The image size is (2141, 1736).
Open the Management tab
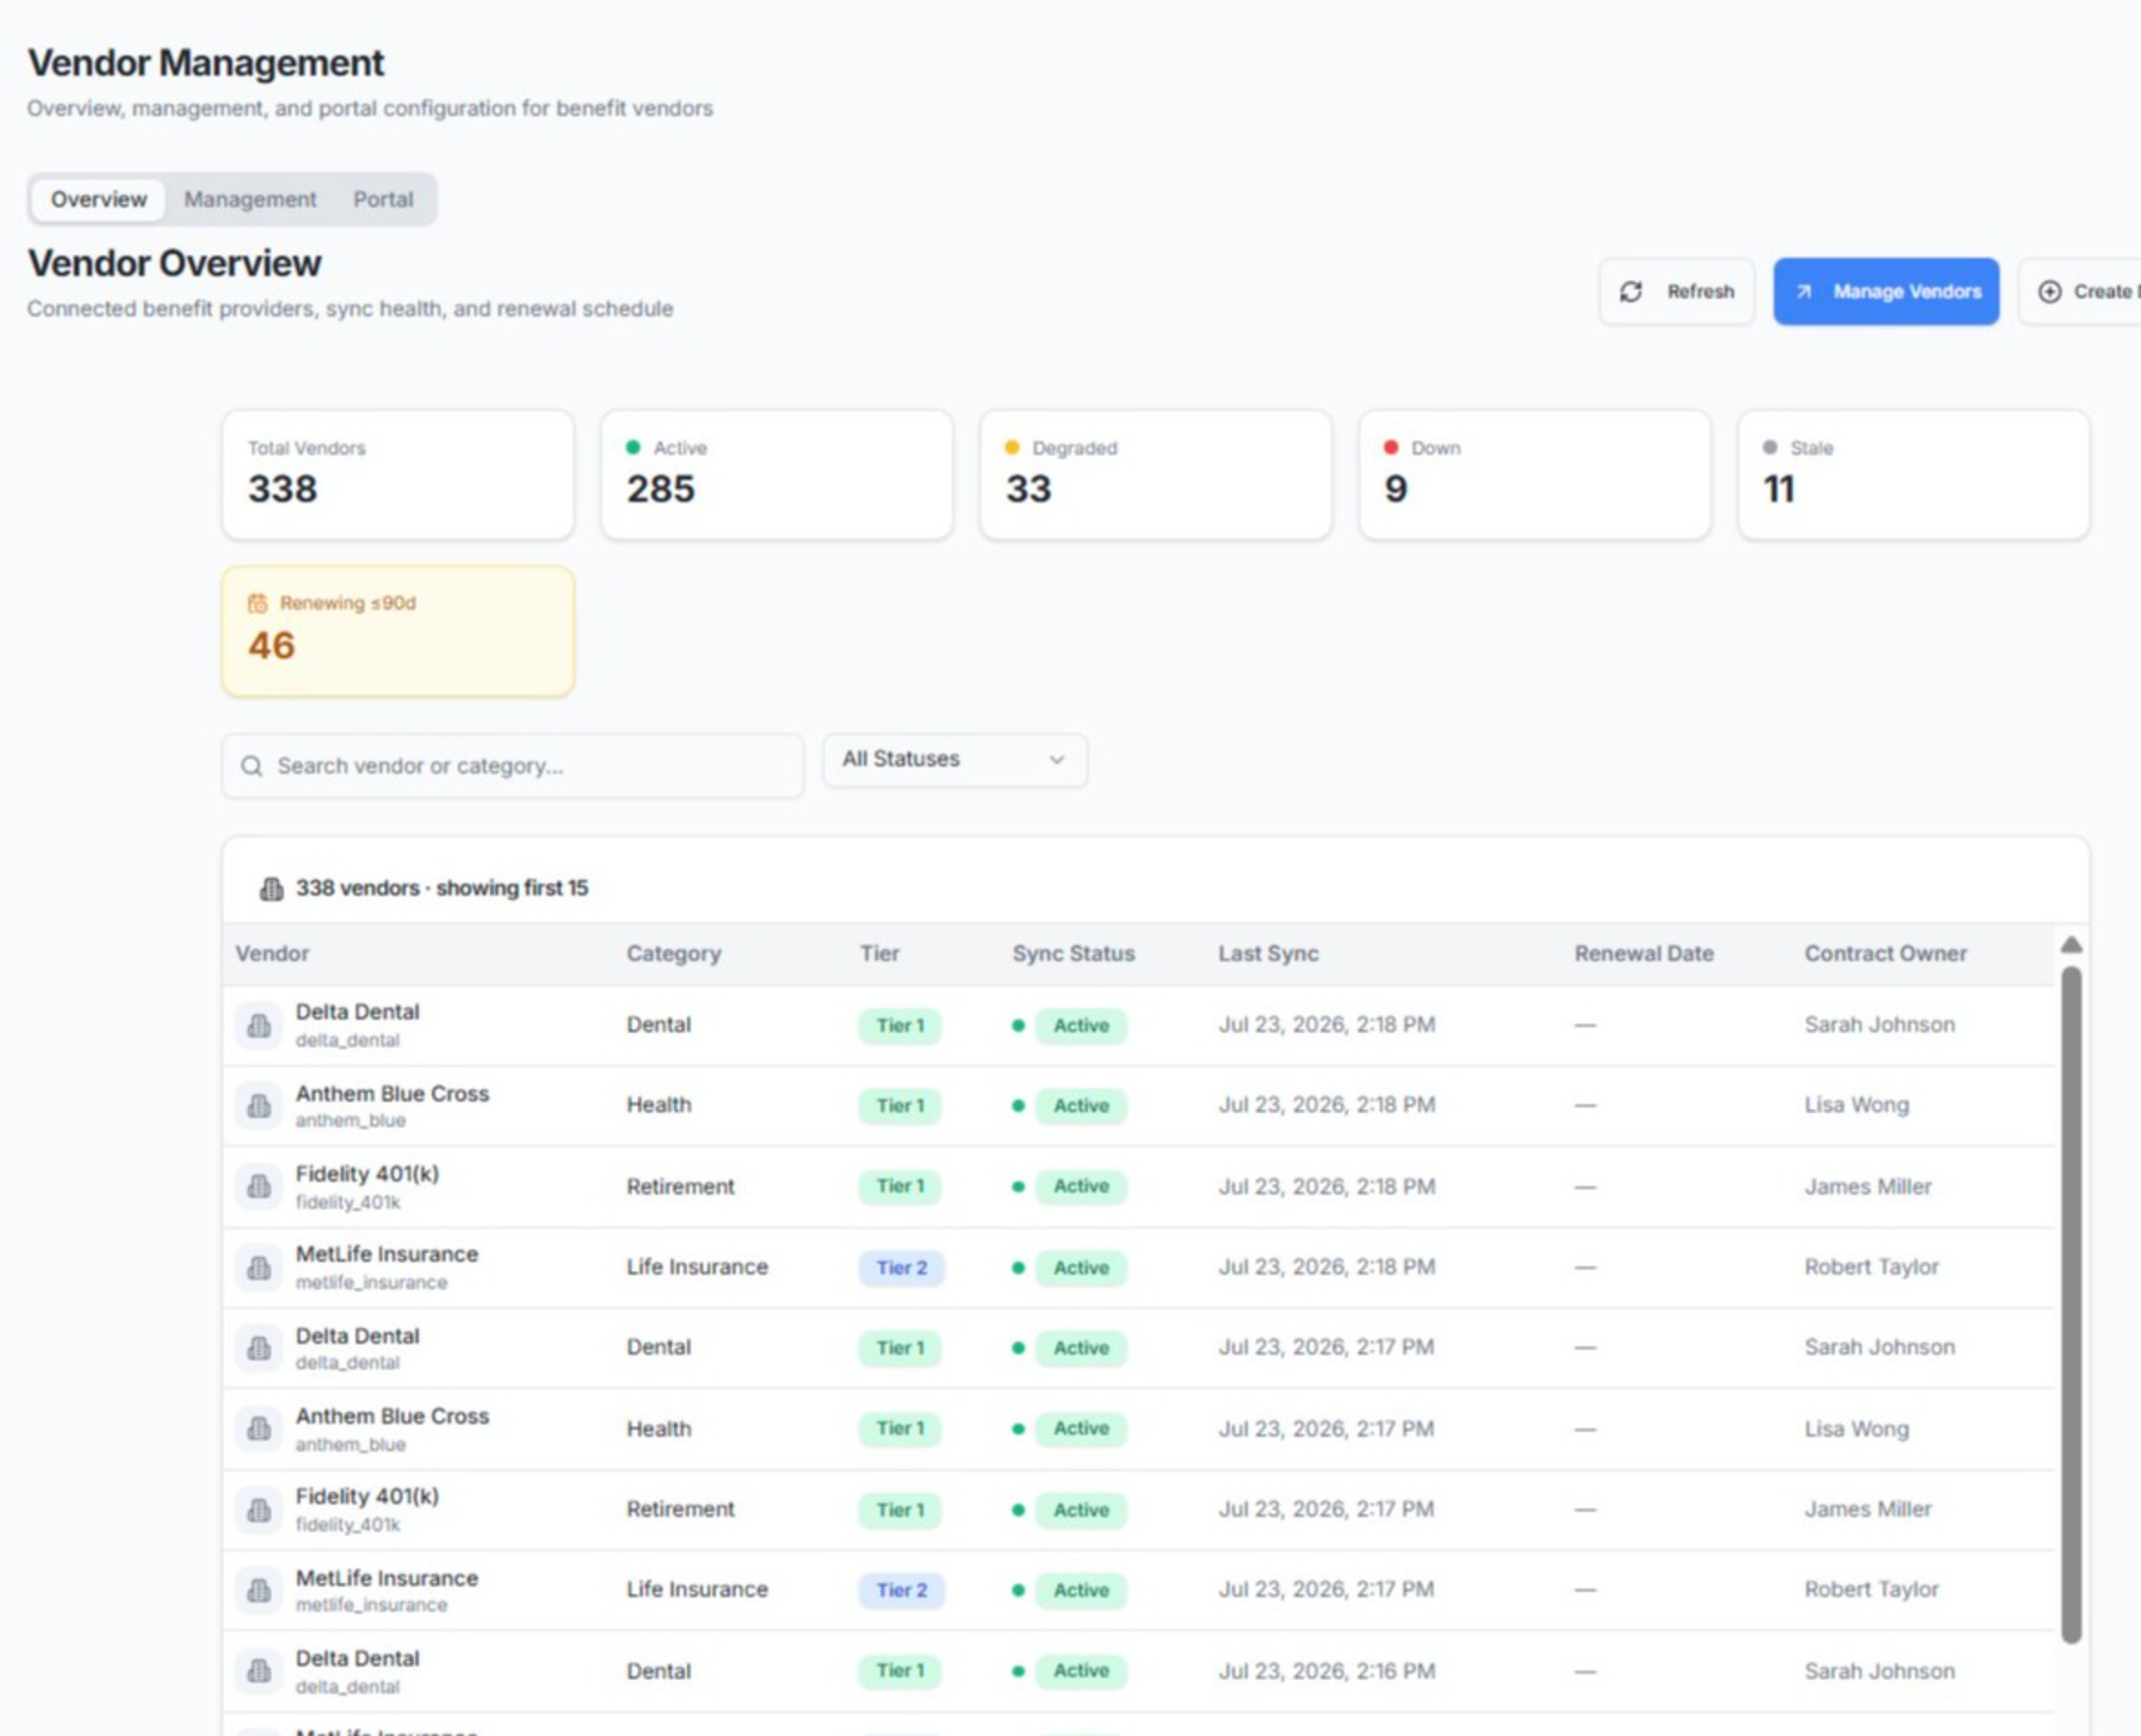(x=250, y=199)
